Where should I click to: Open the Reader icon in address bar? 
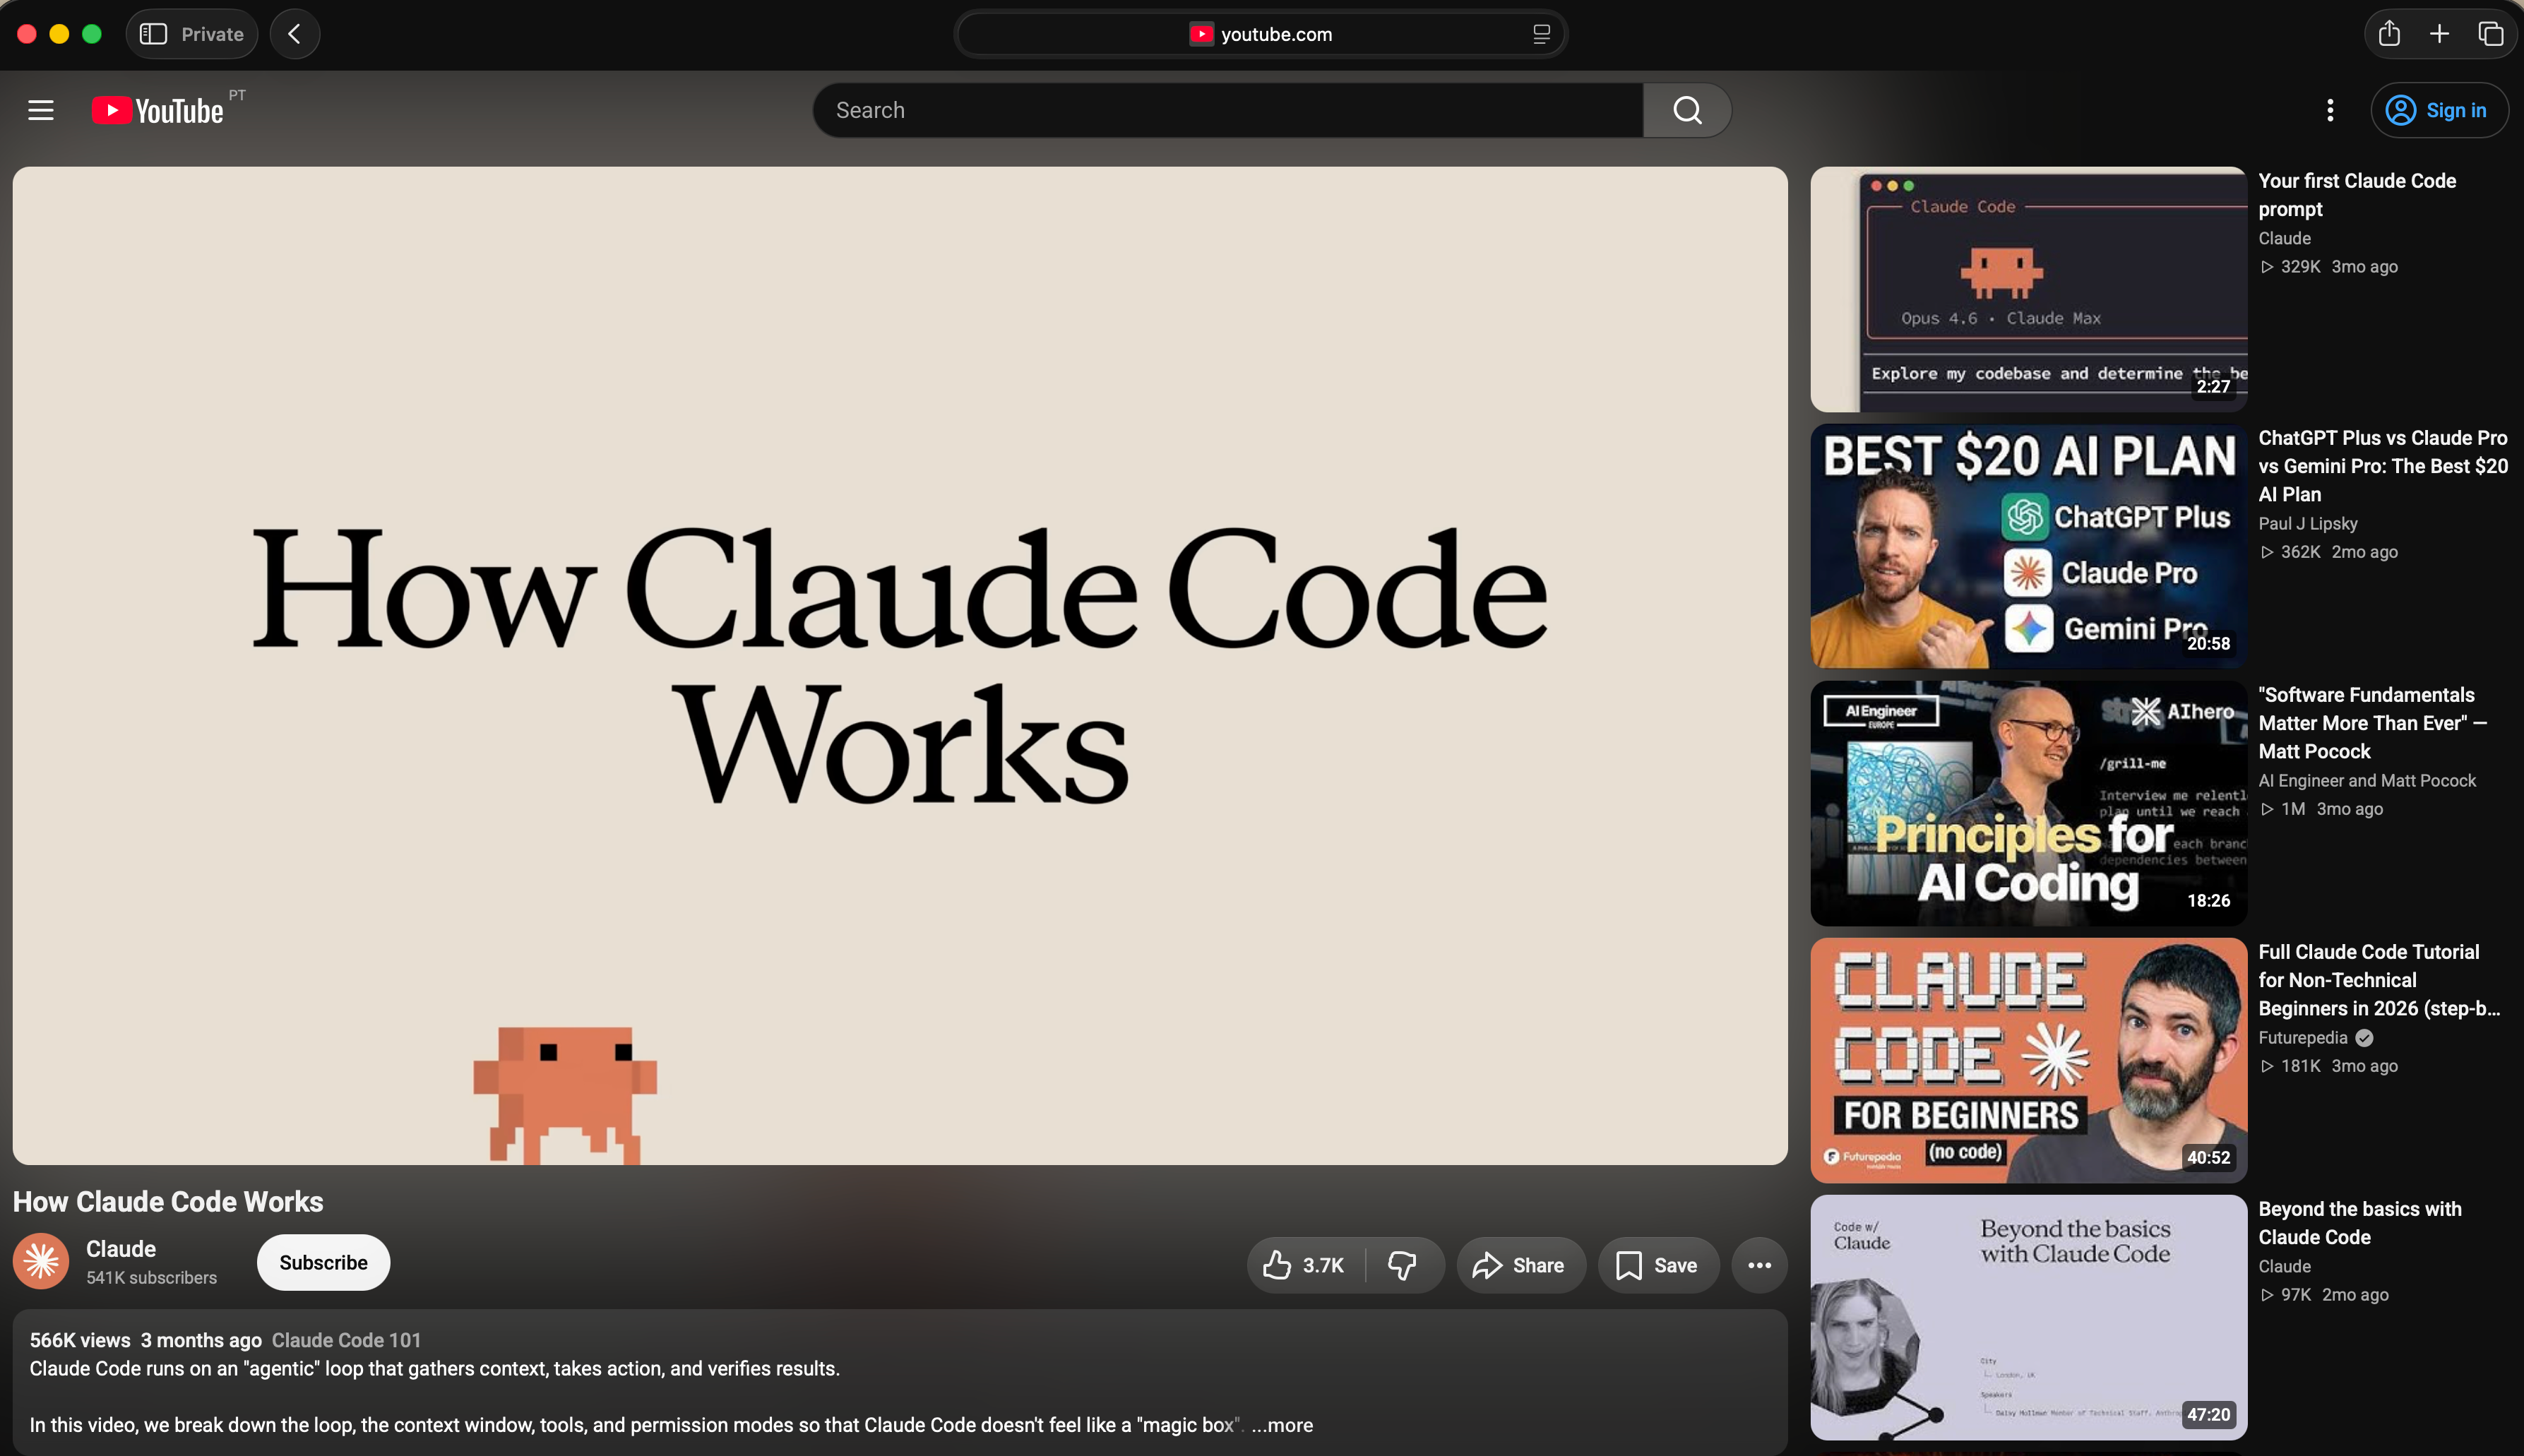coord(1541,34)
